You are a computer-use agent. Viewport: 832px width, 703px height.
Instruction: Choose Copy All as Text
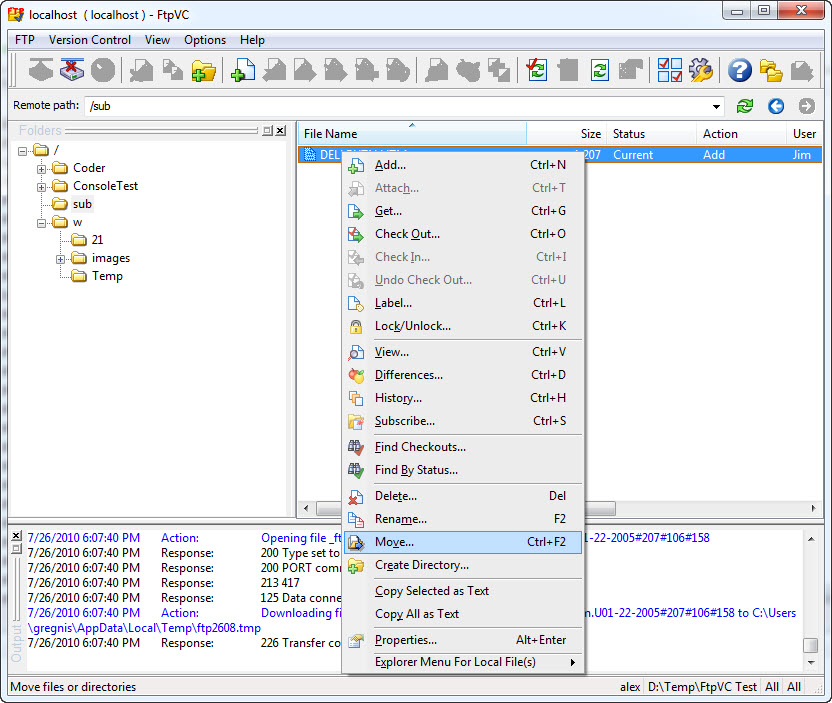pos(463,614)
